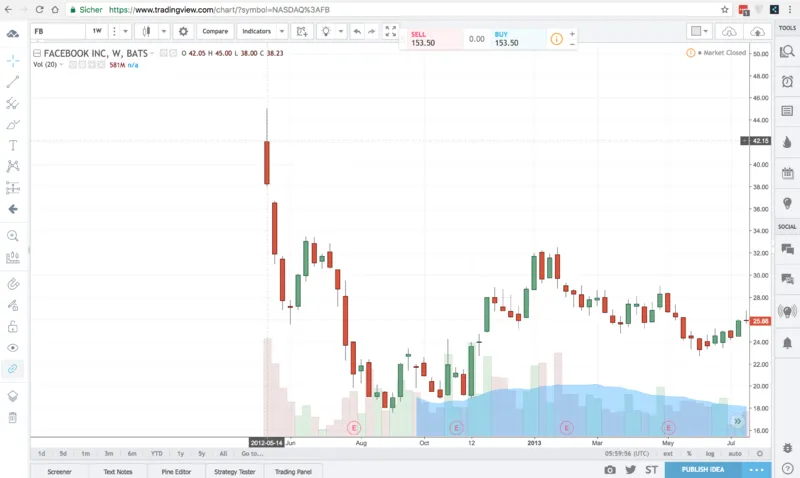Screen dimensions: 800x478
Task: Select the crosshair cursor tool
Action: pyautogui.click(x=13, y=61)
